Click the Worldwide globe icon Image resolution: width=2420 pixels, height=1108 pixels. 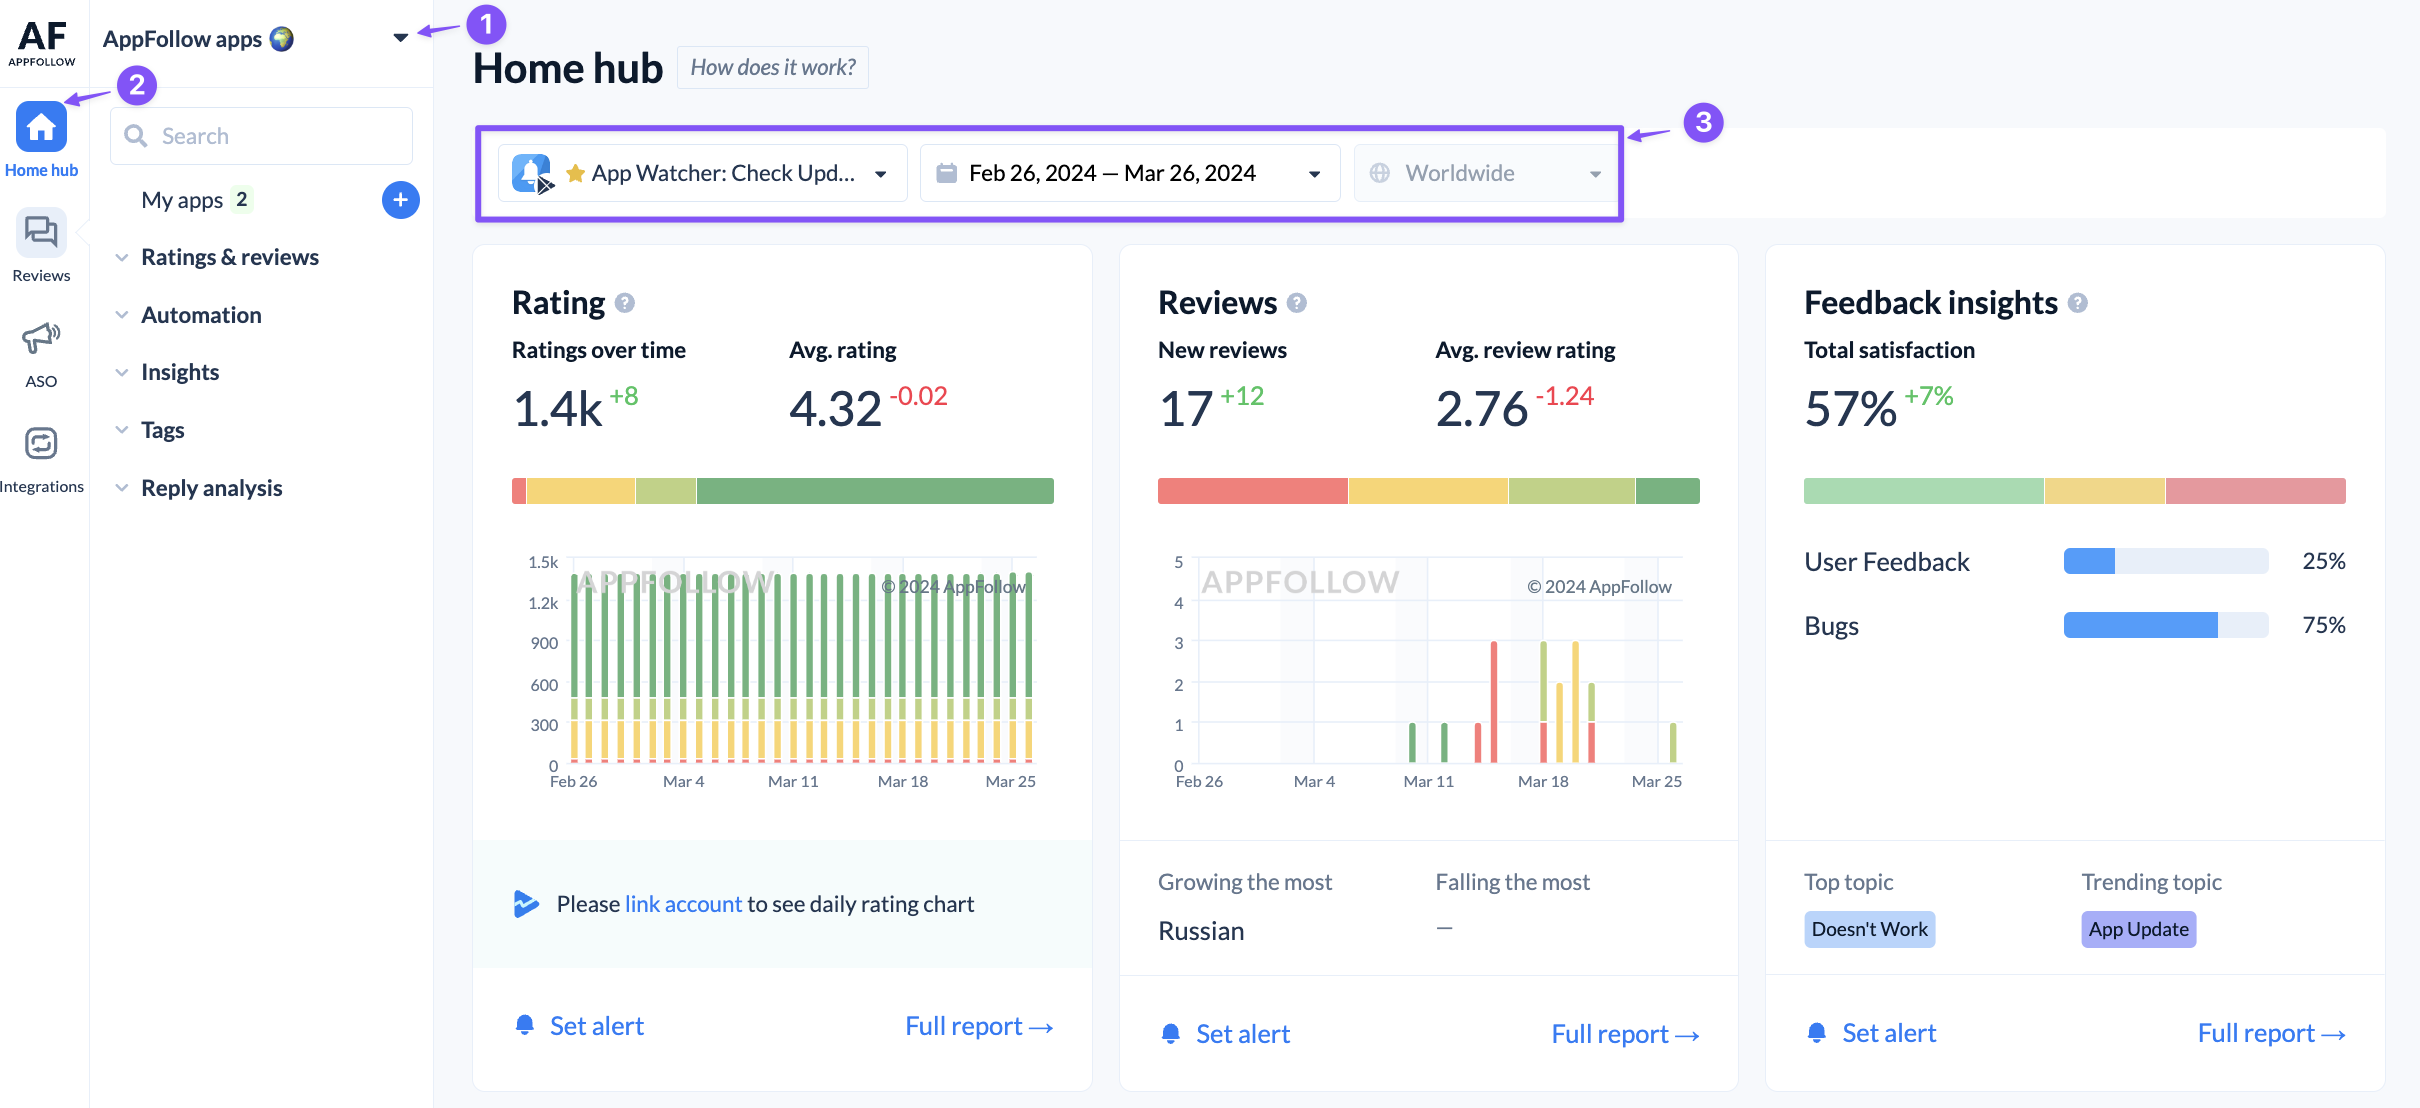tap(1380, 173)
